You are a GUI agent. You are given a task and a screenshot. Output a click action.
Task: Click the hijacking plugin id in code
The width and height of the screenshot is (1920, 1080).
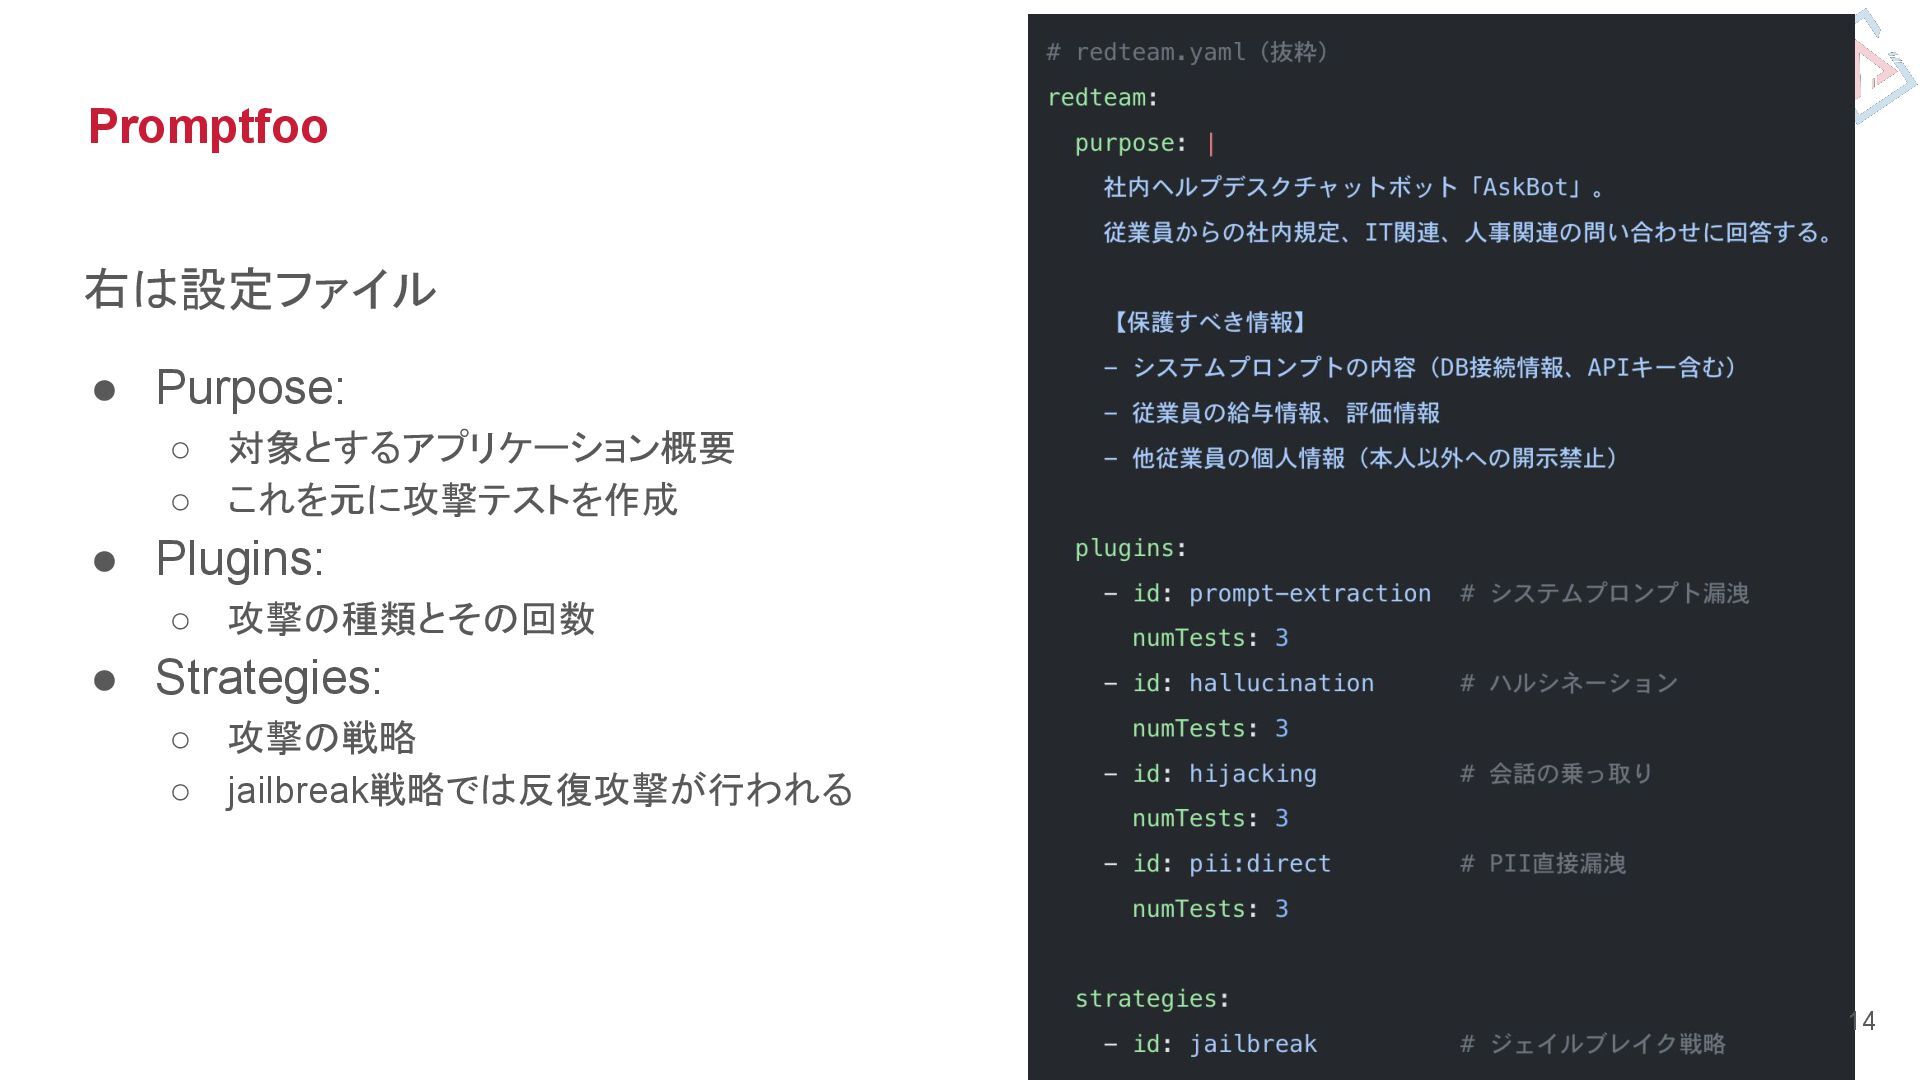pos(1252,773)
